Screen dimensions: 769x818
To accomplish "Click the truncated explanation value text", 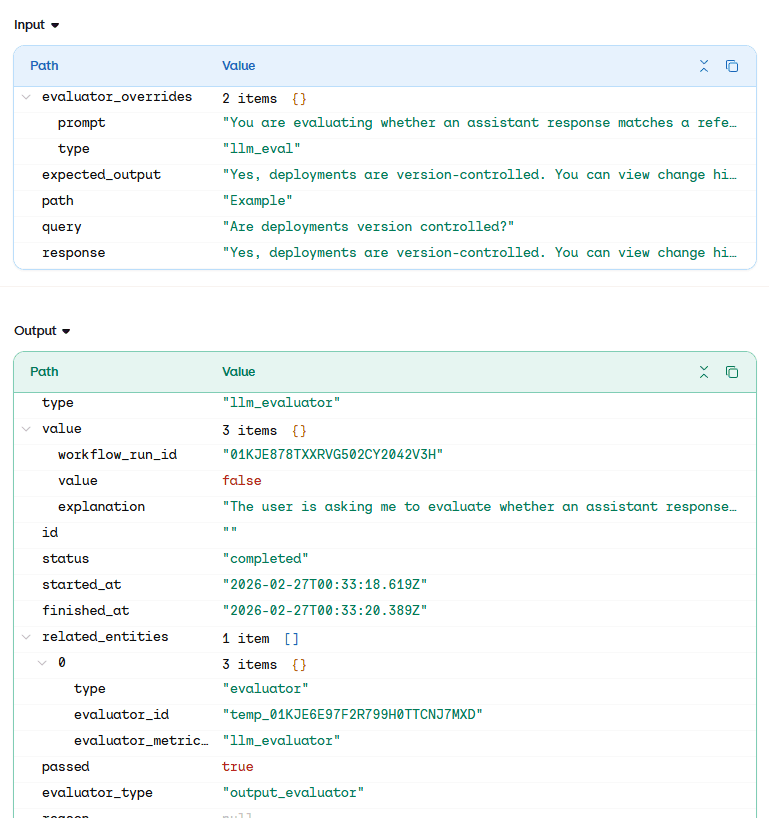I will [x=479, y=507].
